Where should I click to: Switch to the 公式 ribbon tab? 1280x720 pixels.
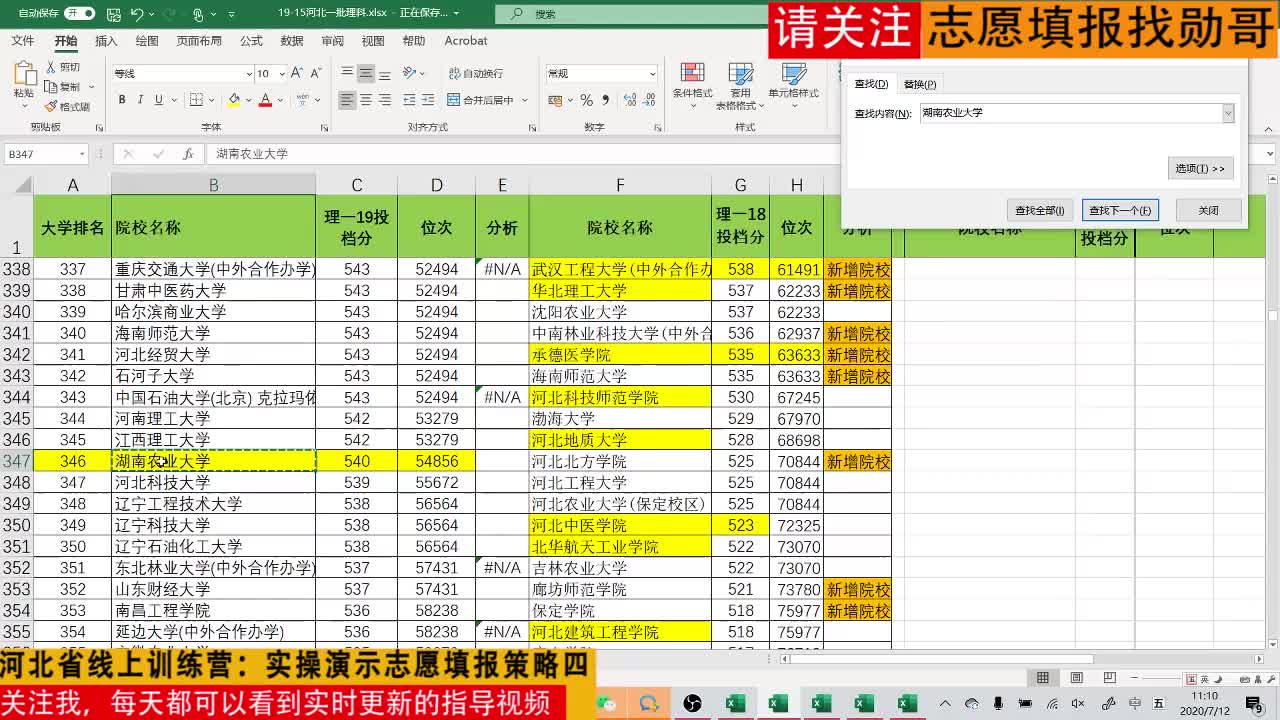[x=251, y=41]
